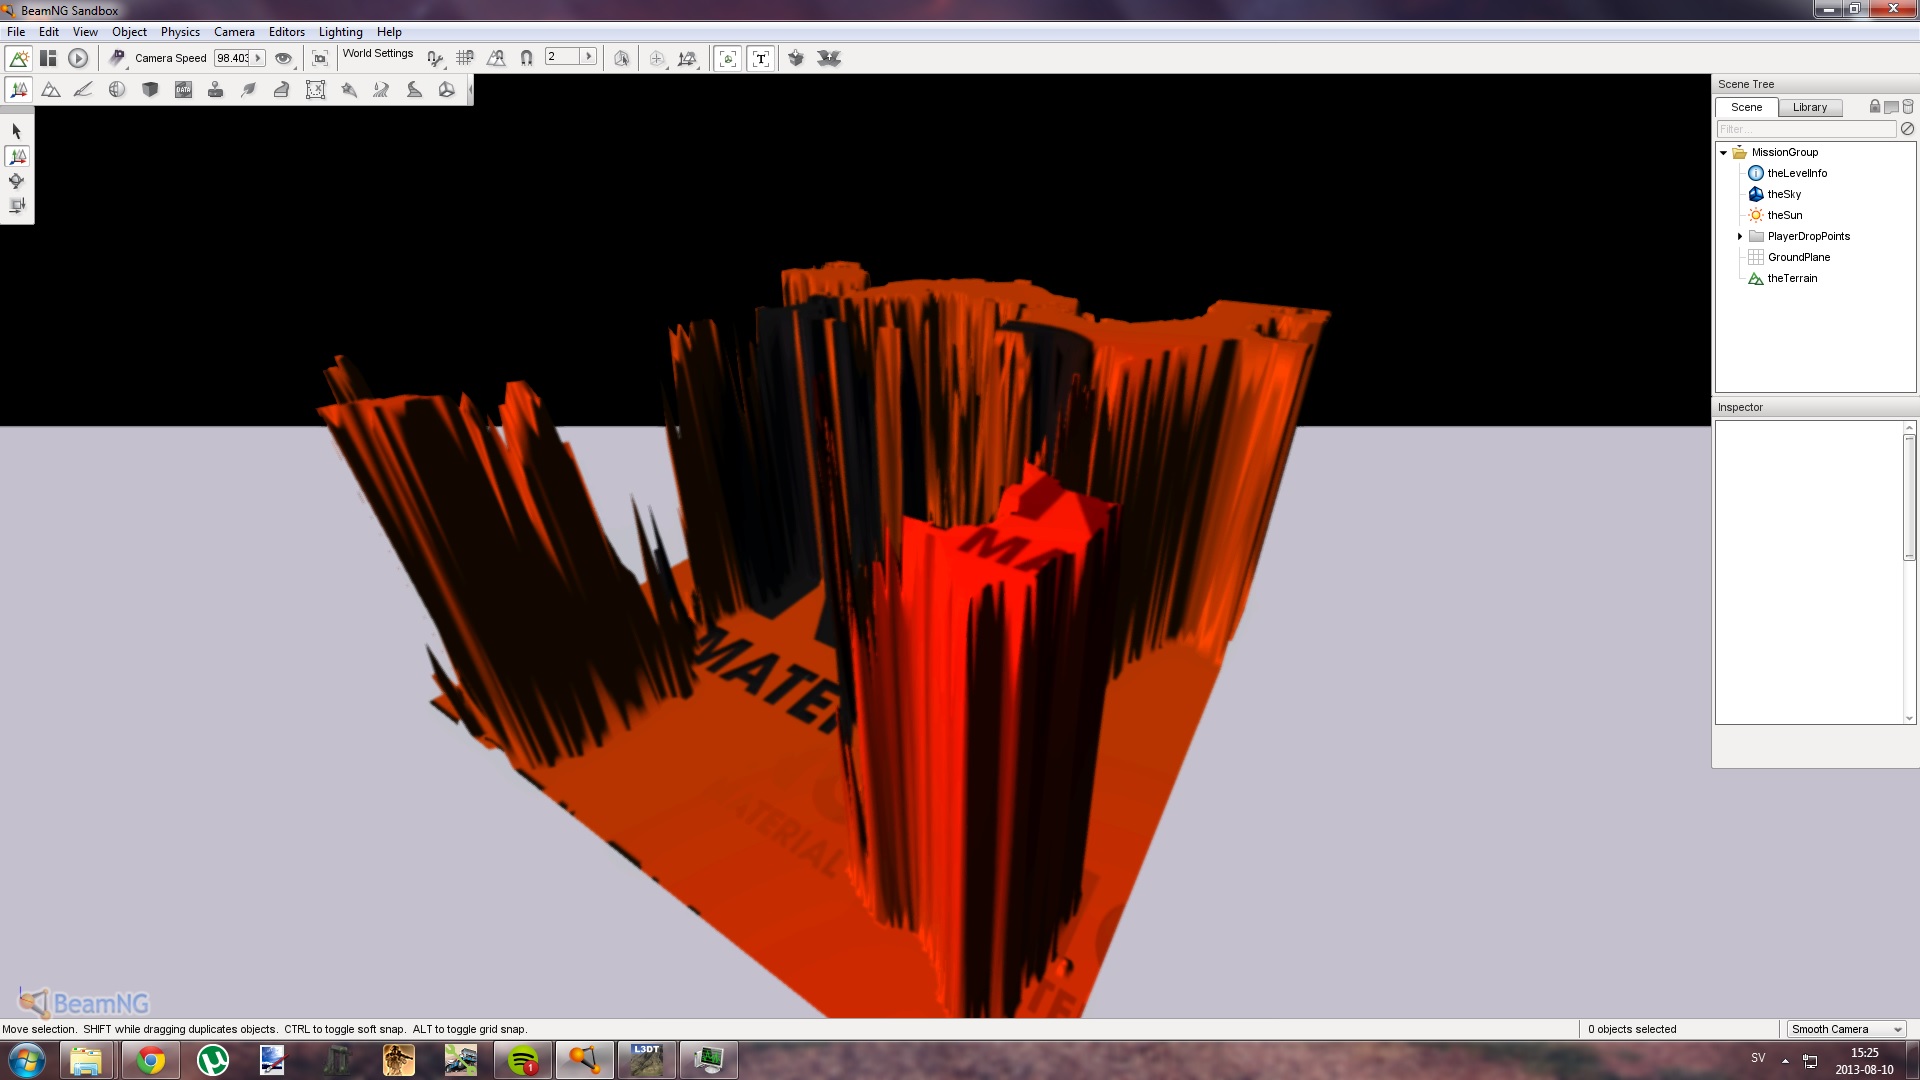
Task: Select the Sketch Tool cube icon
Action: click(x=150, y=90)
